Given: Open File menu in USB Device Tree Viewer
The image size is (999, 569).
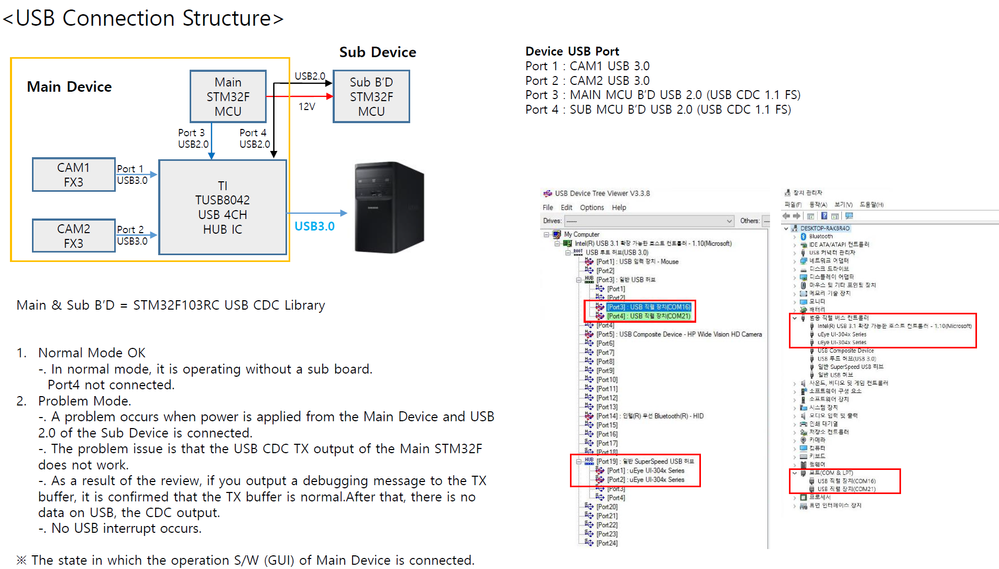Looking at the screenshot, I should (547, 208).
